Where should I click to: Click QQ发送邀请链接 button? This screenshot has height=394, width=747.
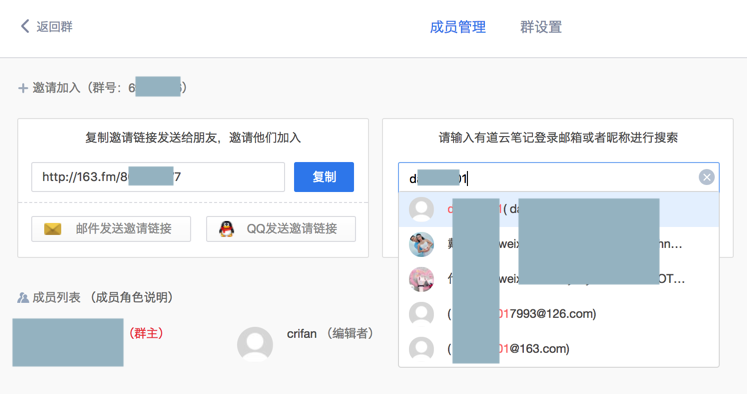pos(281,229)
